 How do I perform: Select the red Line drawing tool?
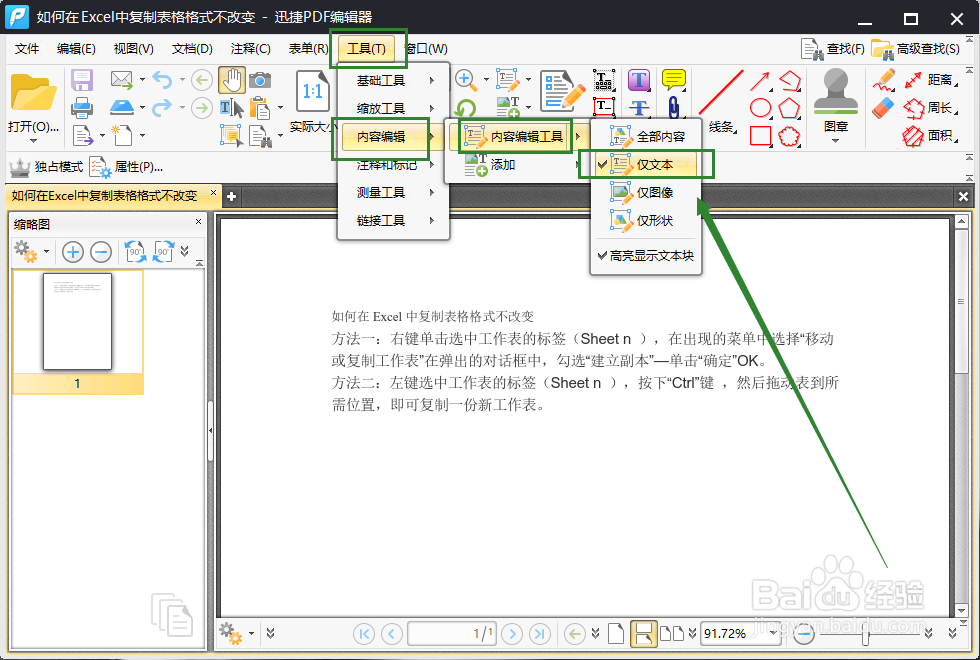[721, 92]
